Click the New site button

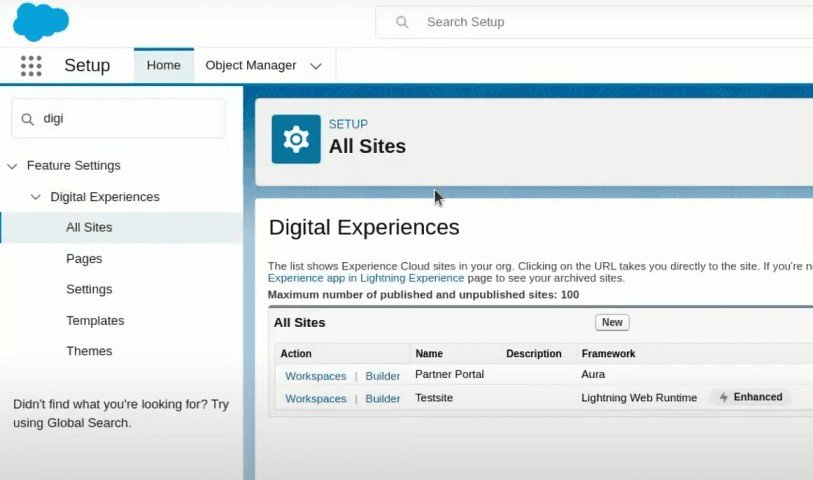pos(612,322)
